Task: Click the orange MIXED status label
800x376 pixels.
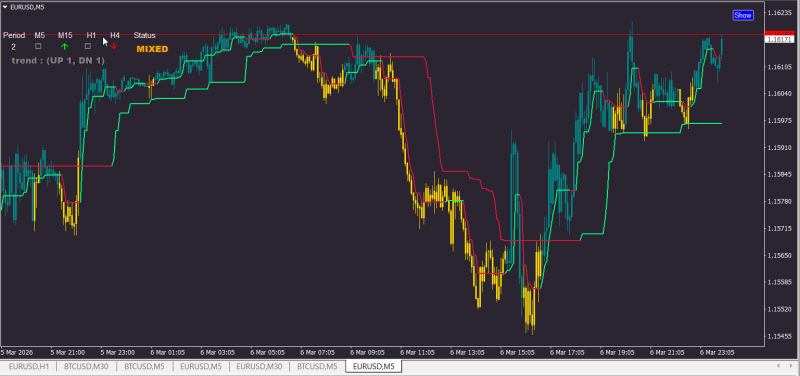Action: (152, 49)
